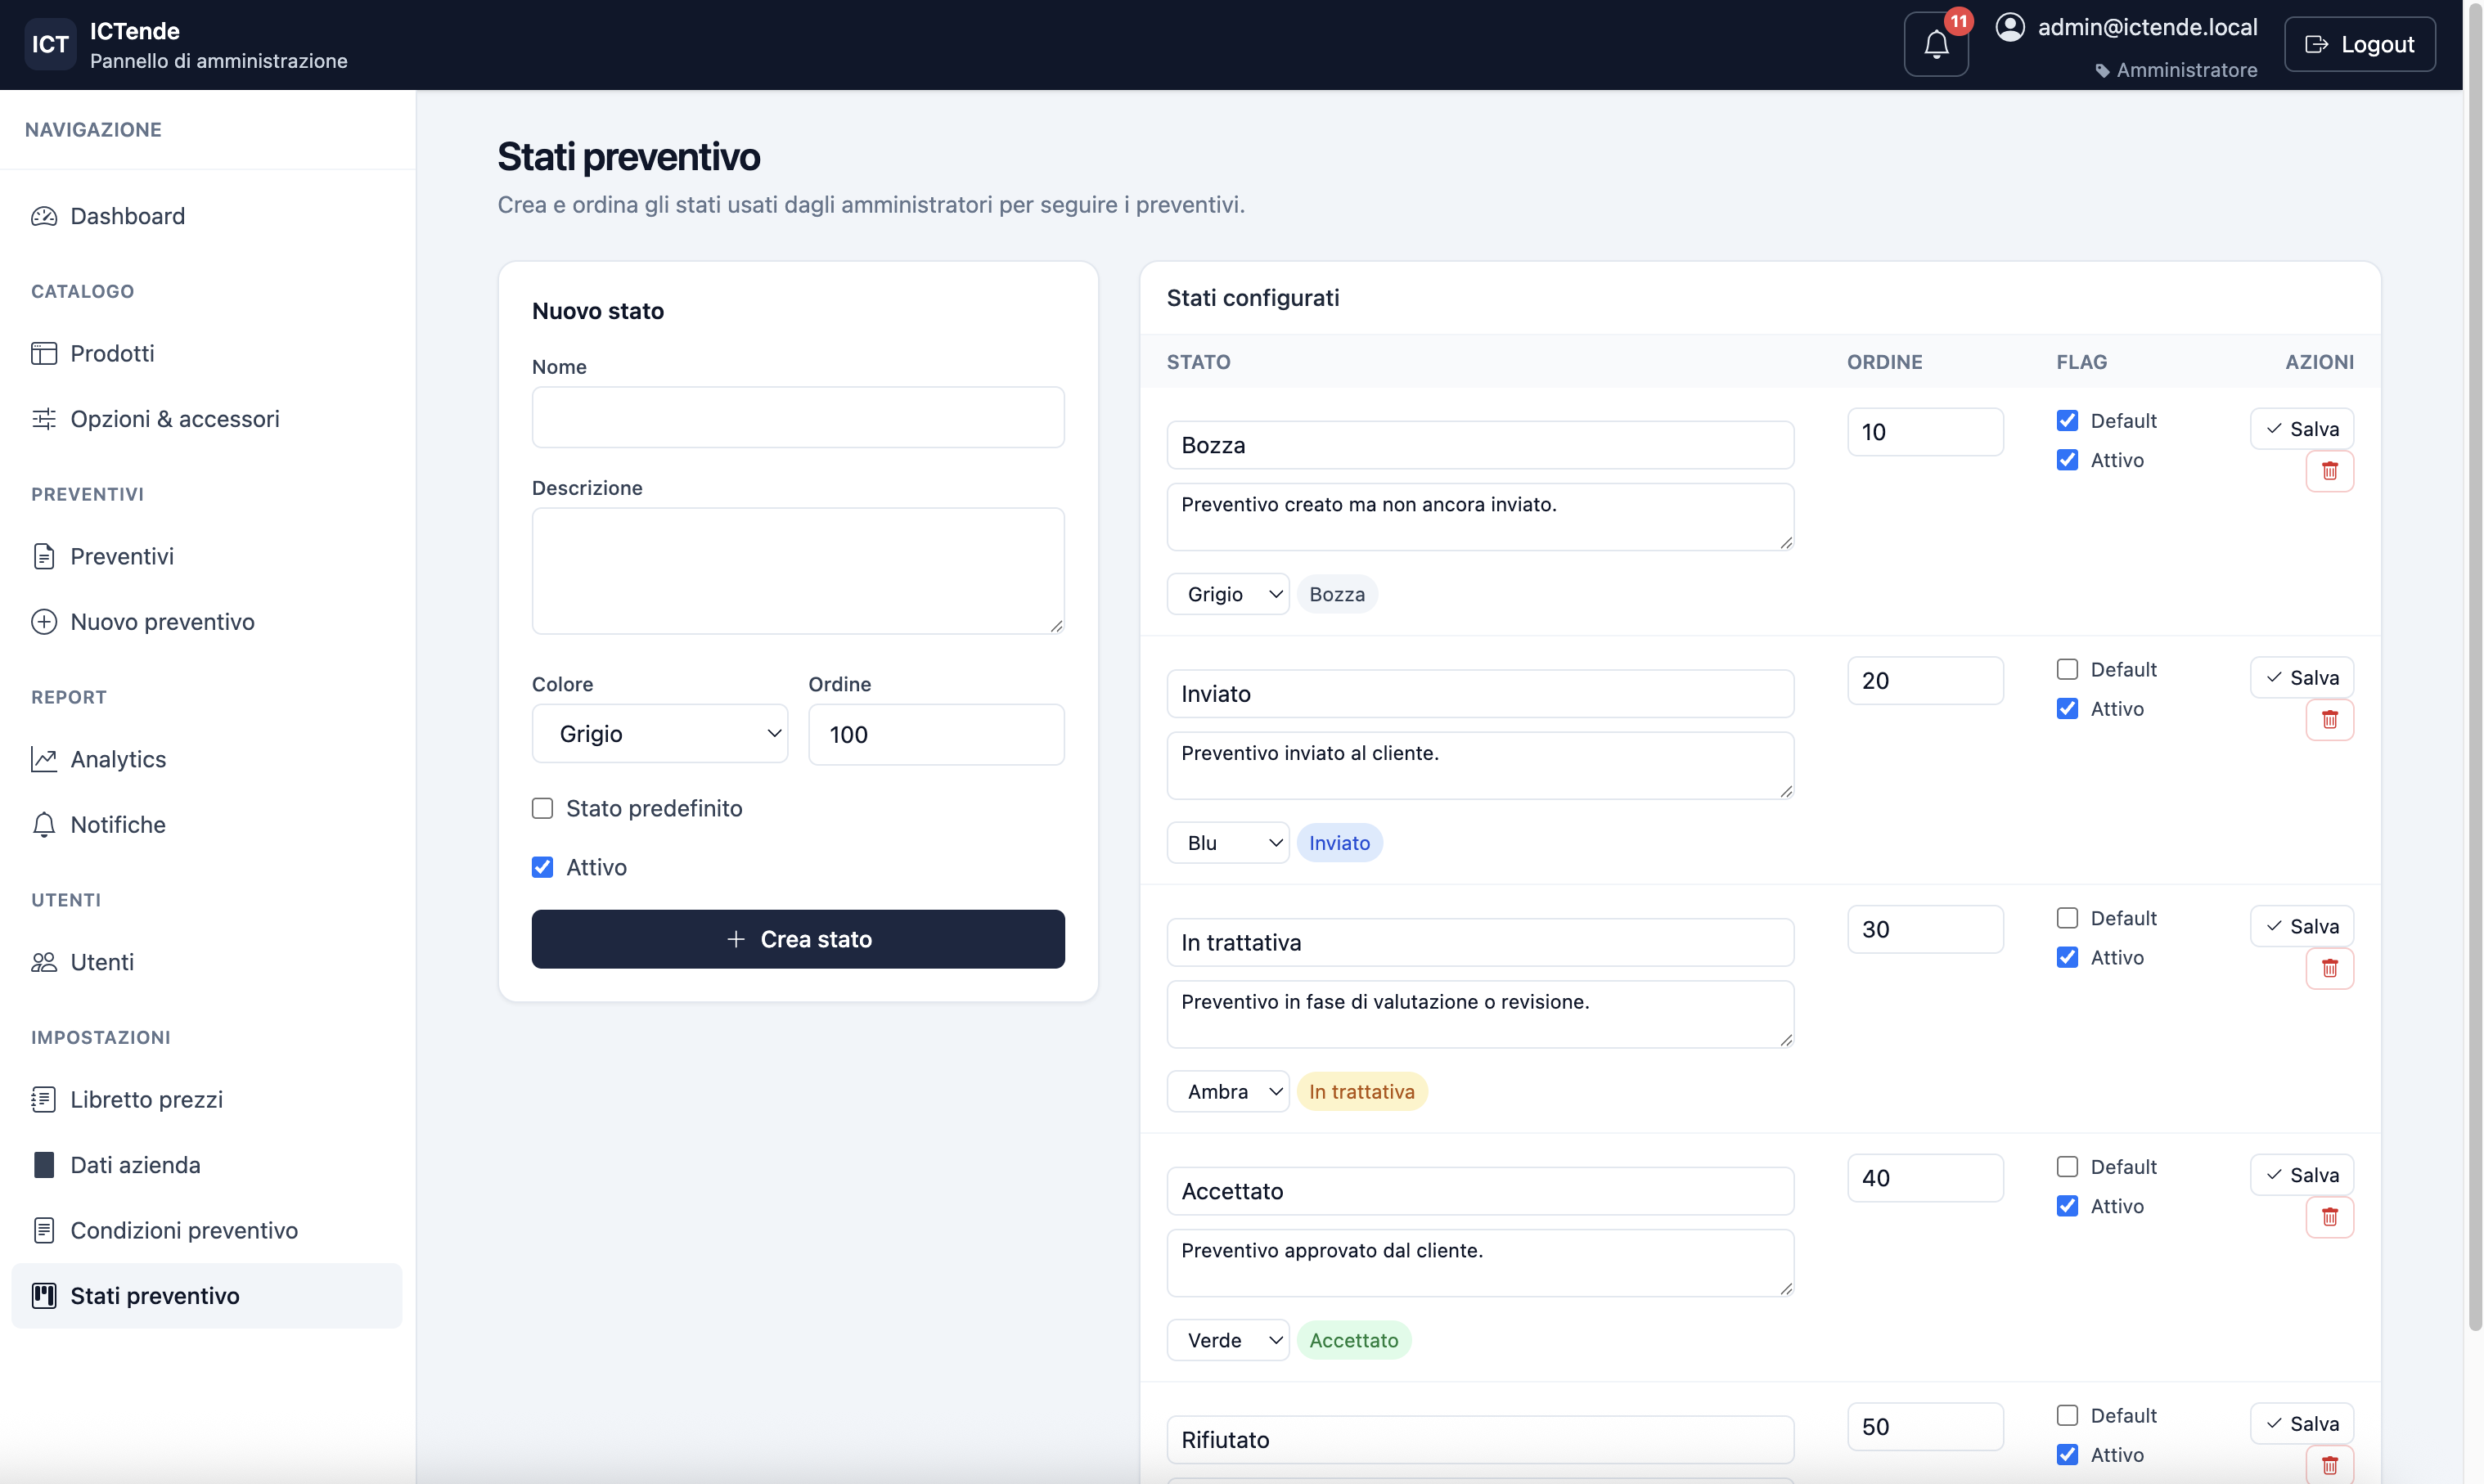Click the Utenti people icon
This screenshot has height=1484, width=2484.
tap(44, 962)
